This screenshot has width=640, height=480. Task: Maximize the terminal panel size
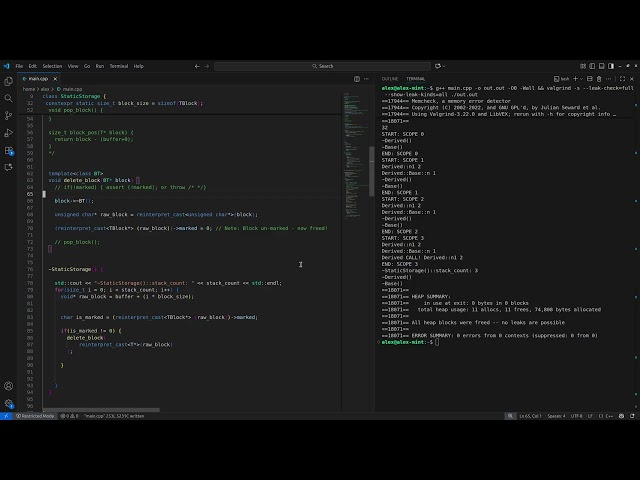pos(622,79)
